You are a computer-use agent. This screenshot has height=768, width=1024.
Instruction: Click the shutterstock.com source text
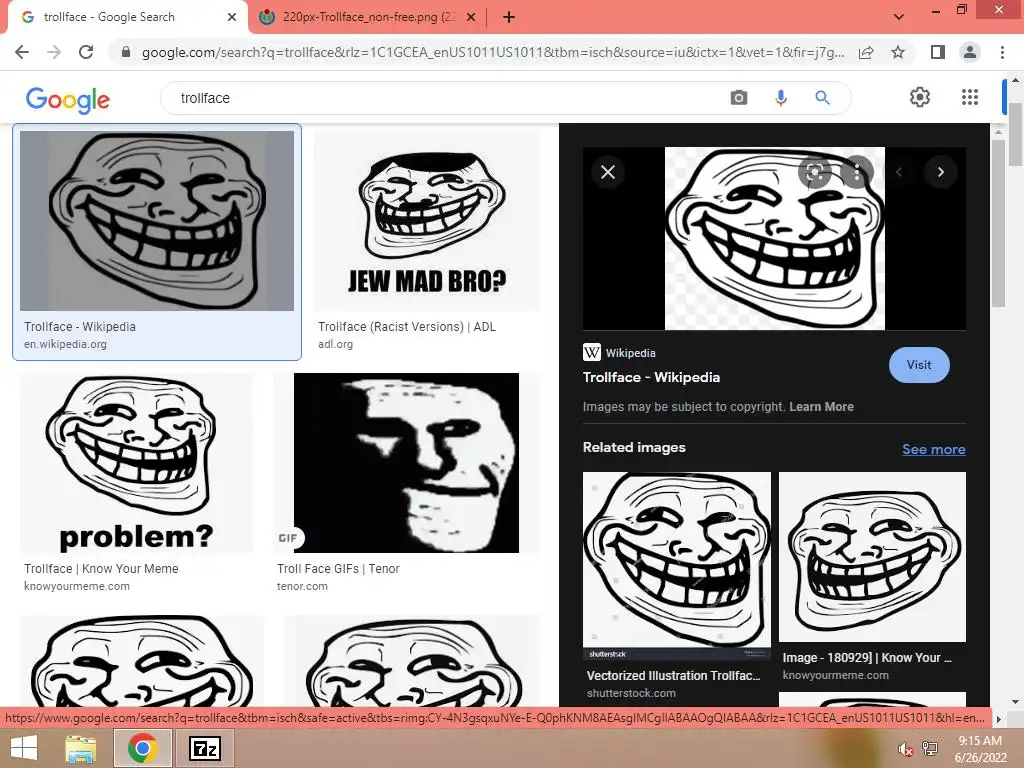tap(631, 694)
